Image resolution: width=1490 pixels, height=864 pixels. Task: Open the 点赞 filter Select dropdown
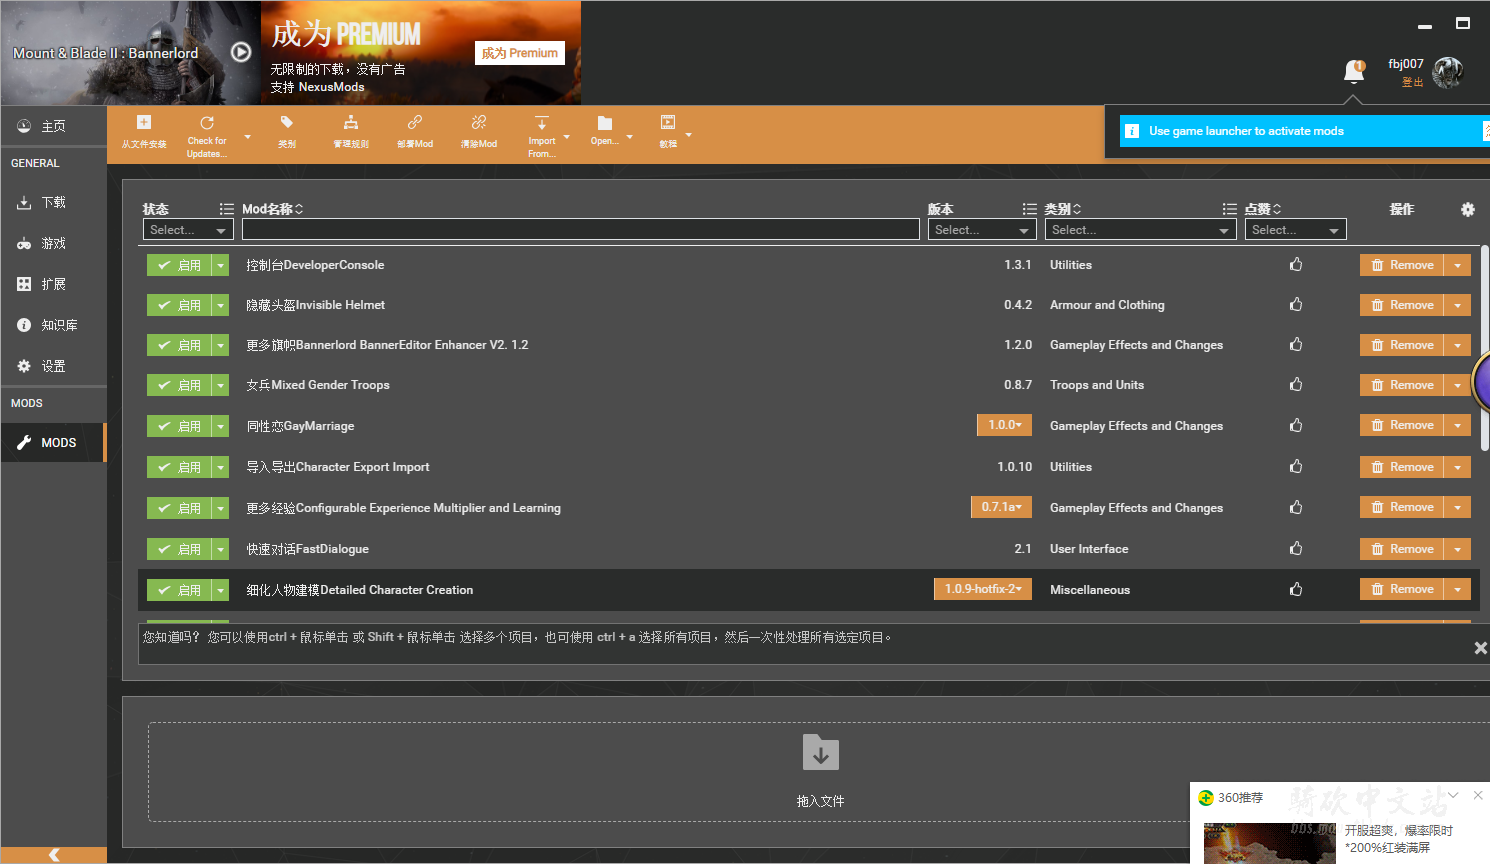point(1296,230)
